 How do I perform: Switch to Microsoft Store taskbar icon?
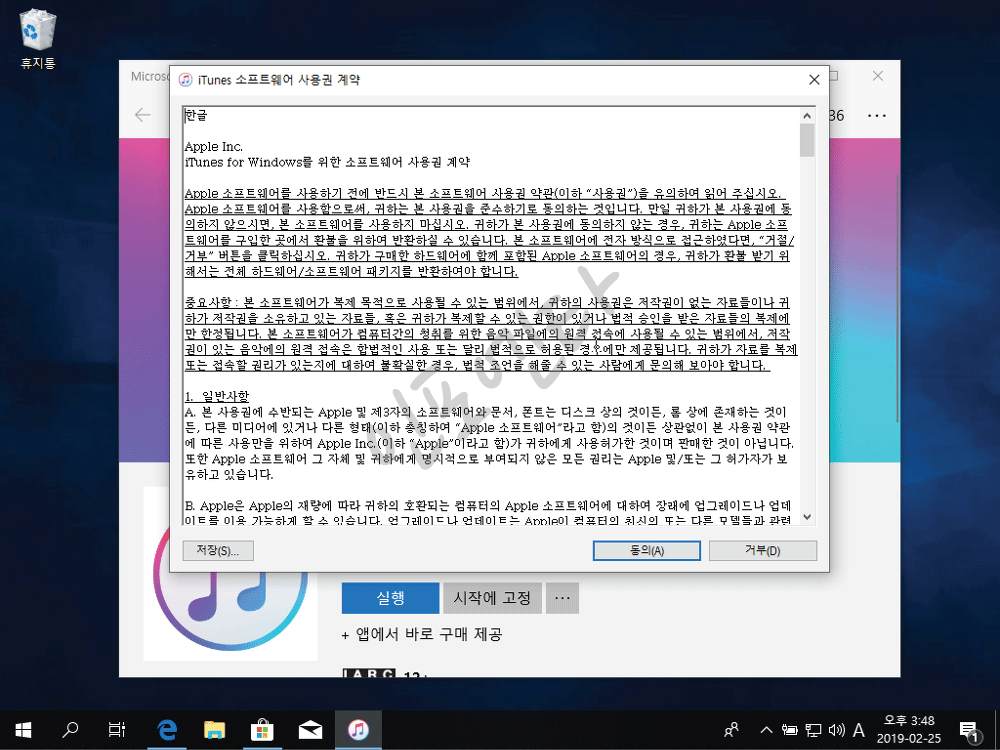[262, 730]
